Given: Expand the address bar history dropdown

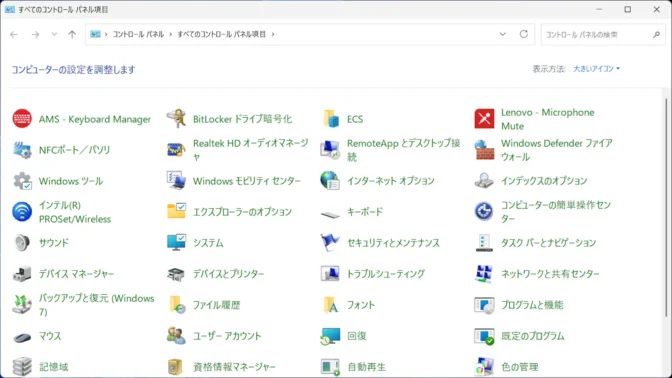Looking at the screenshot, I should point(502,34).
